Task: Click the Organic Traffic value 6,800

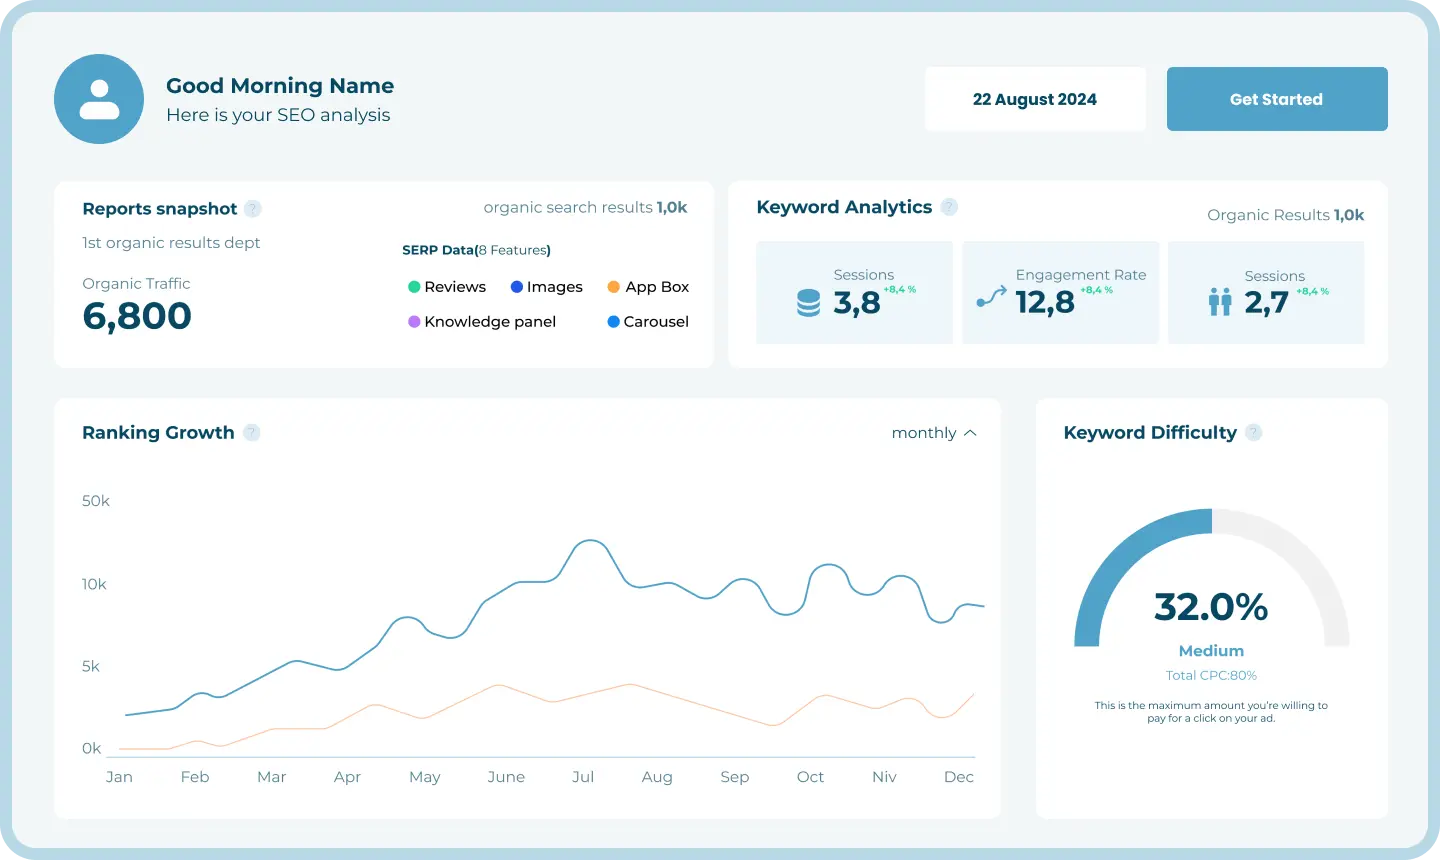Action: (x=137, y=316)
